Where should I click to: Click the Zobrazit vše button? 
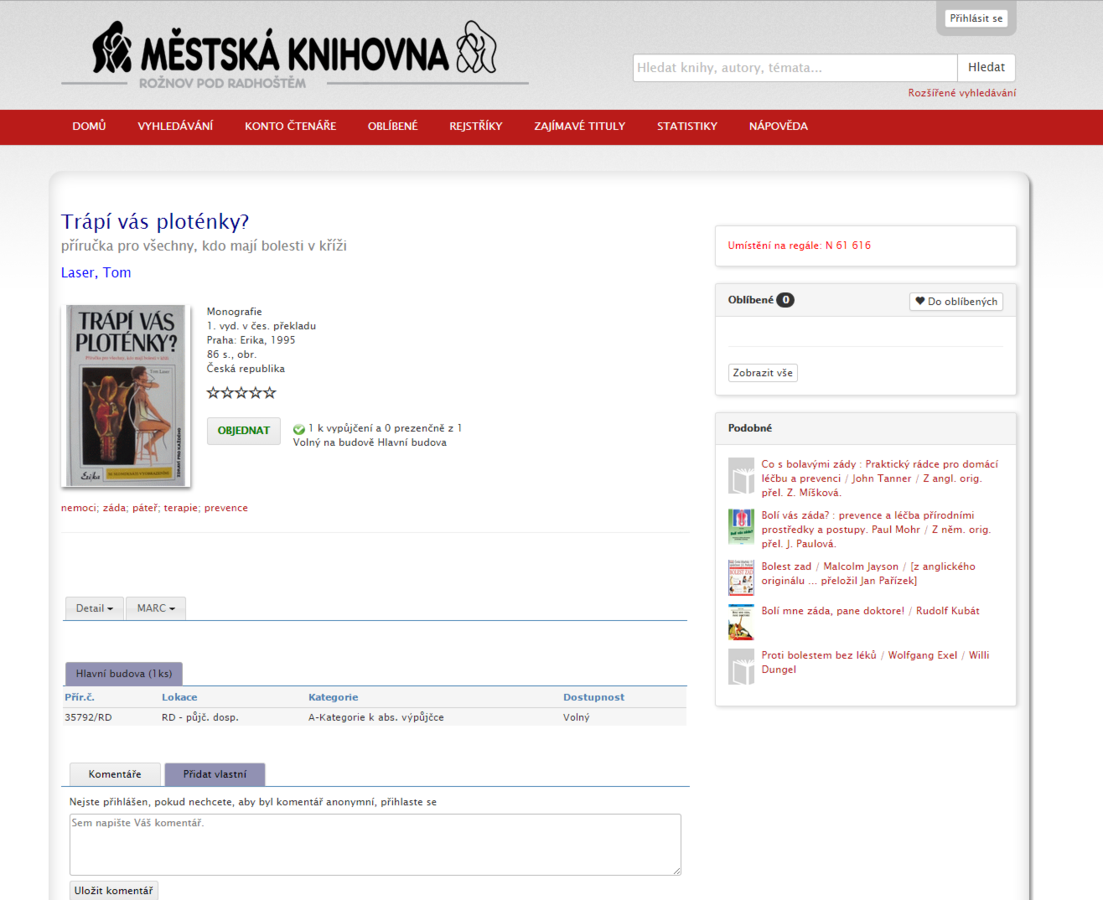[763, 373]
